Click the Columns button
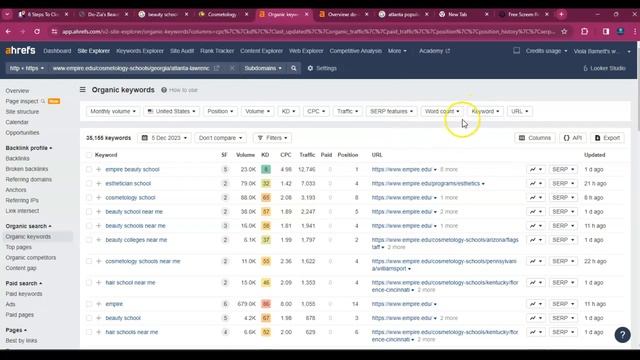Screen dimensions: 640x360 [535, 138]
